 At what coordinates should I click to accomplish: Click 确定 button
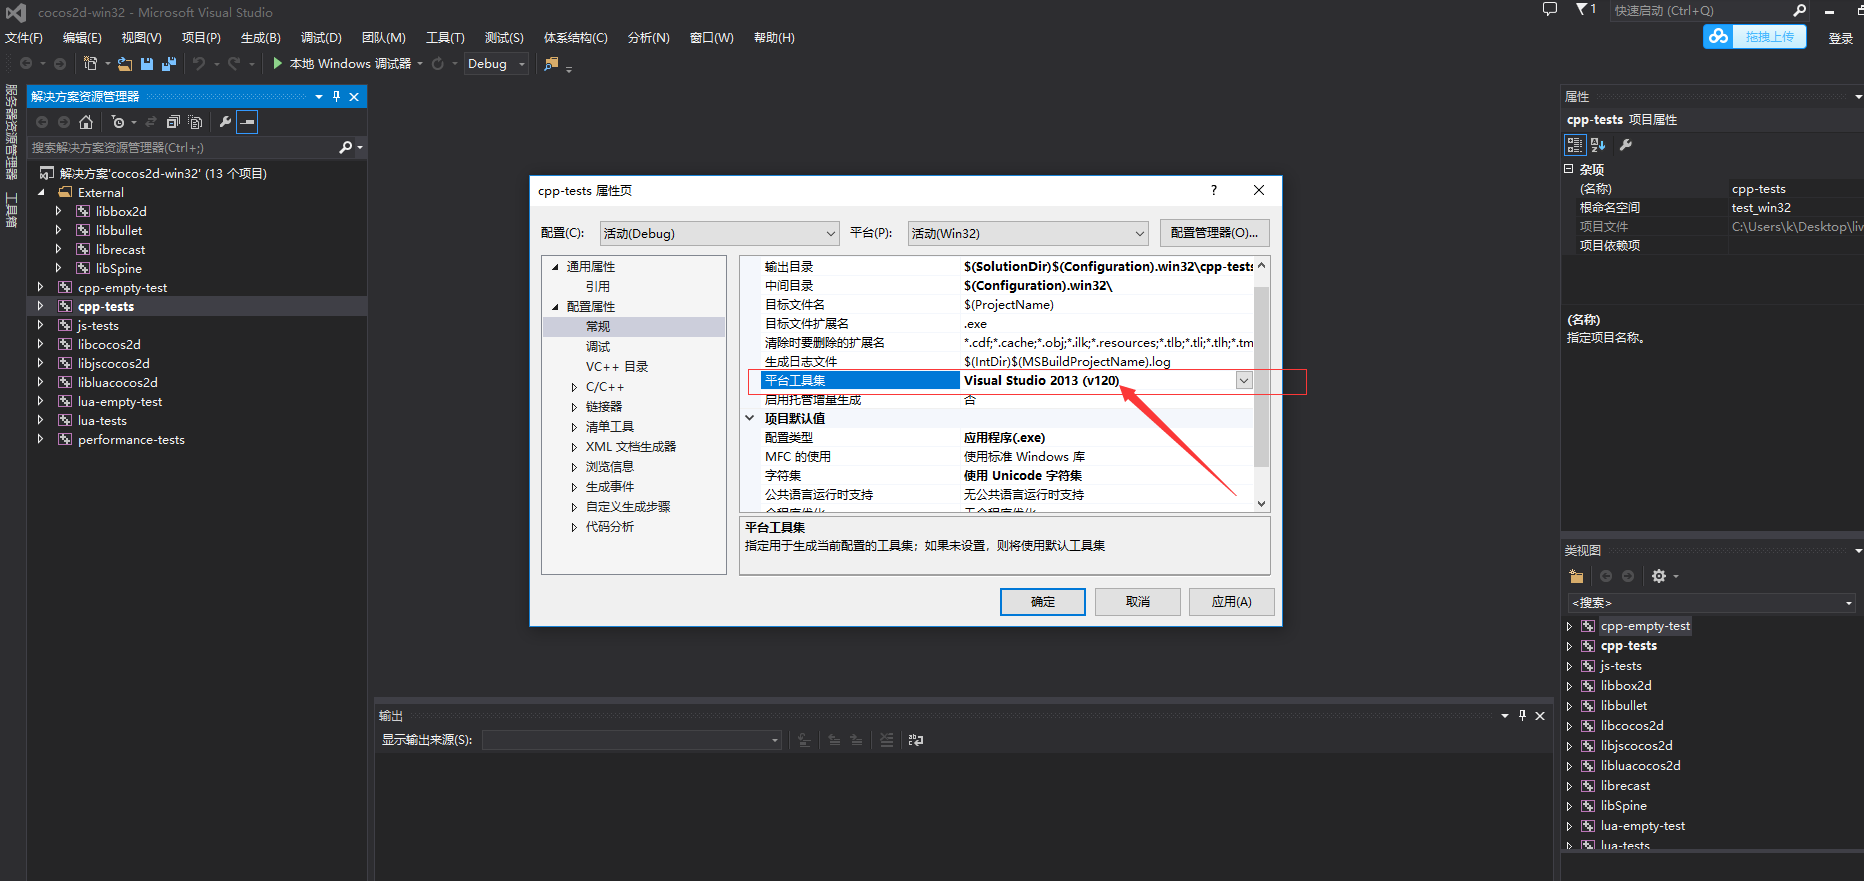pos(1043,601)
